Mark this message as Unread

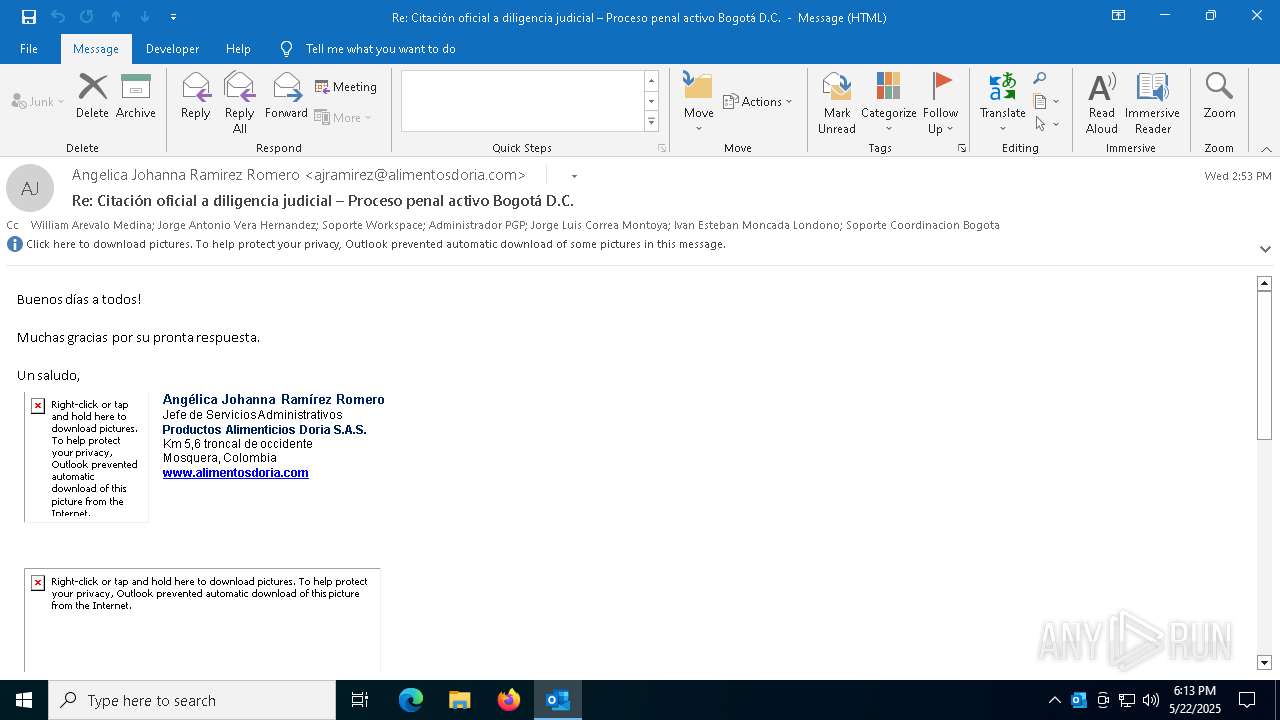tap(836, 102)
